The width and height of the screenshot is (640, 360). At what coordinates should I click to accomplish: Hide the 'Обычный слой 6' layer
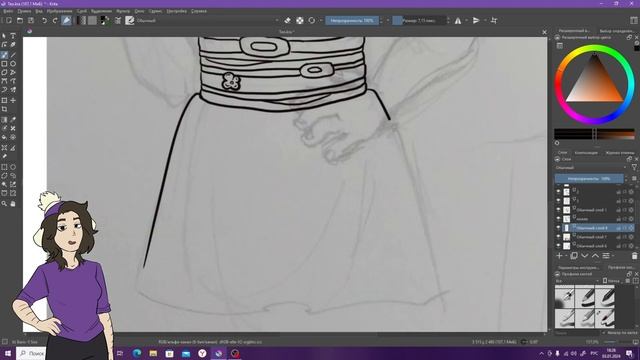558,246
